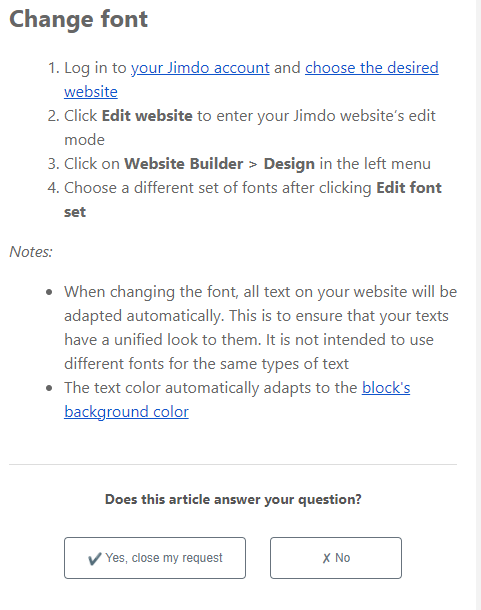
Task: Click the checkmark icon on Yes button
Action: [x=95, y=559]
